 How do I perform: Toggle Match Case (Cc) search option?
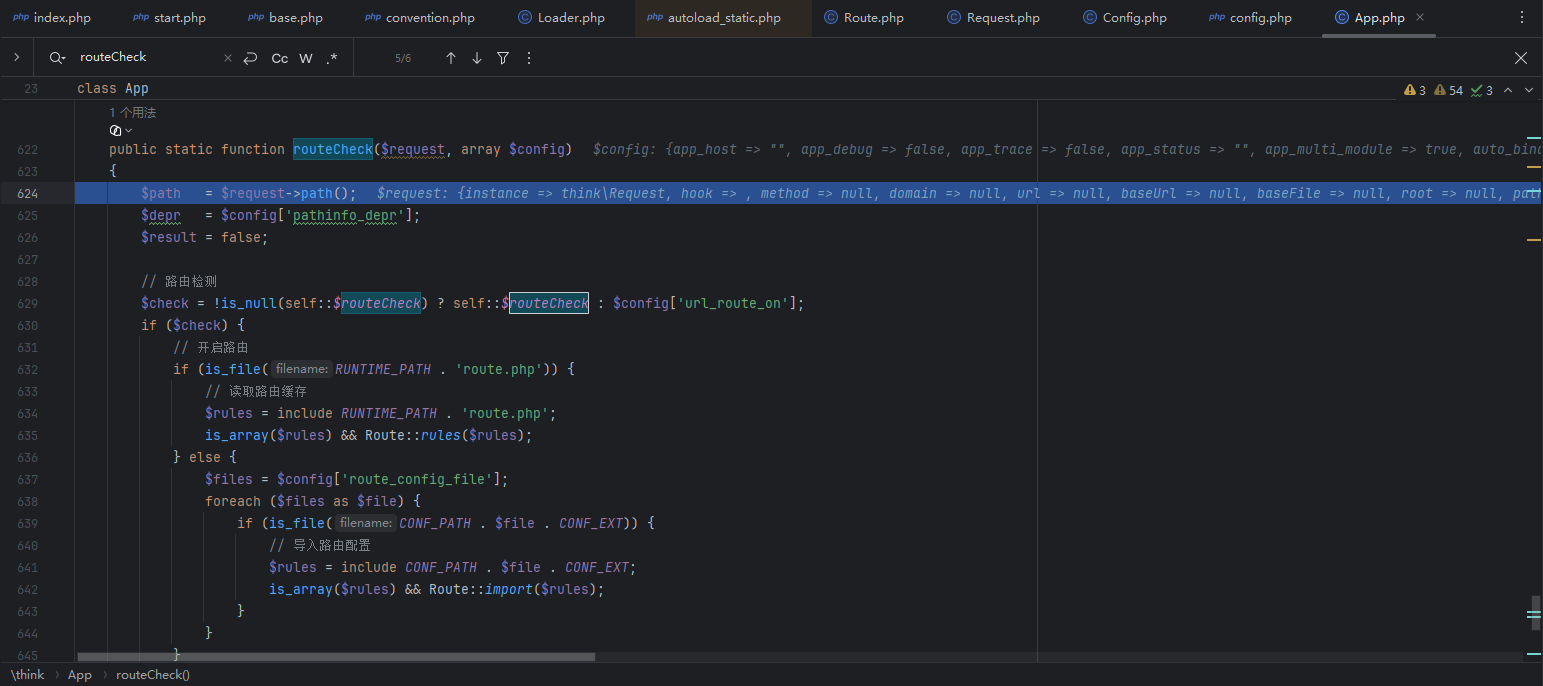coord(280,58)
